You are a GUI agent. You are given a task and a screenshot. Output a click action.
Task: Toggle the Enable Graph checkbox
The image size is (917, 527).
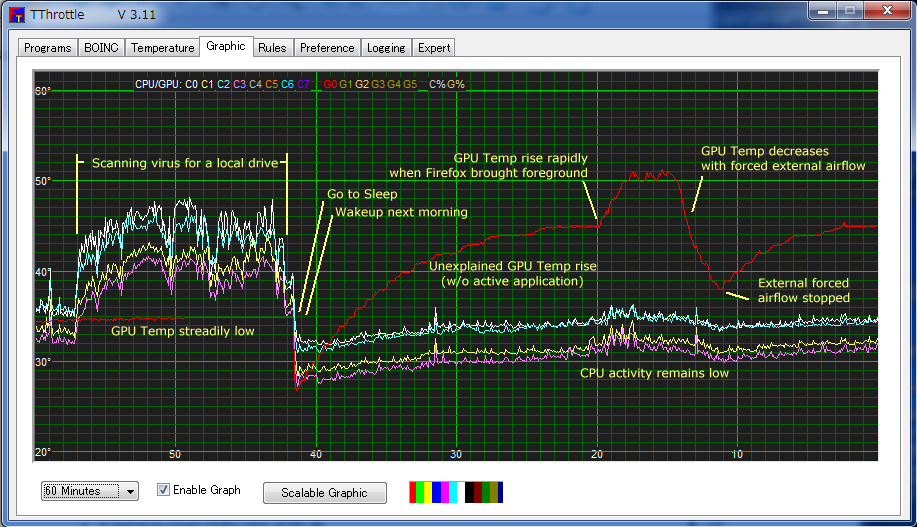tap(163, 490)
